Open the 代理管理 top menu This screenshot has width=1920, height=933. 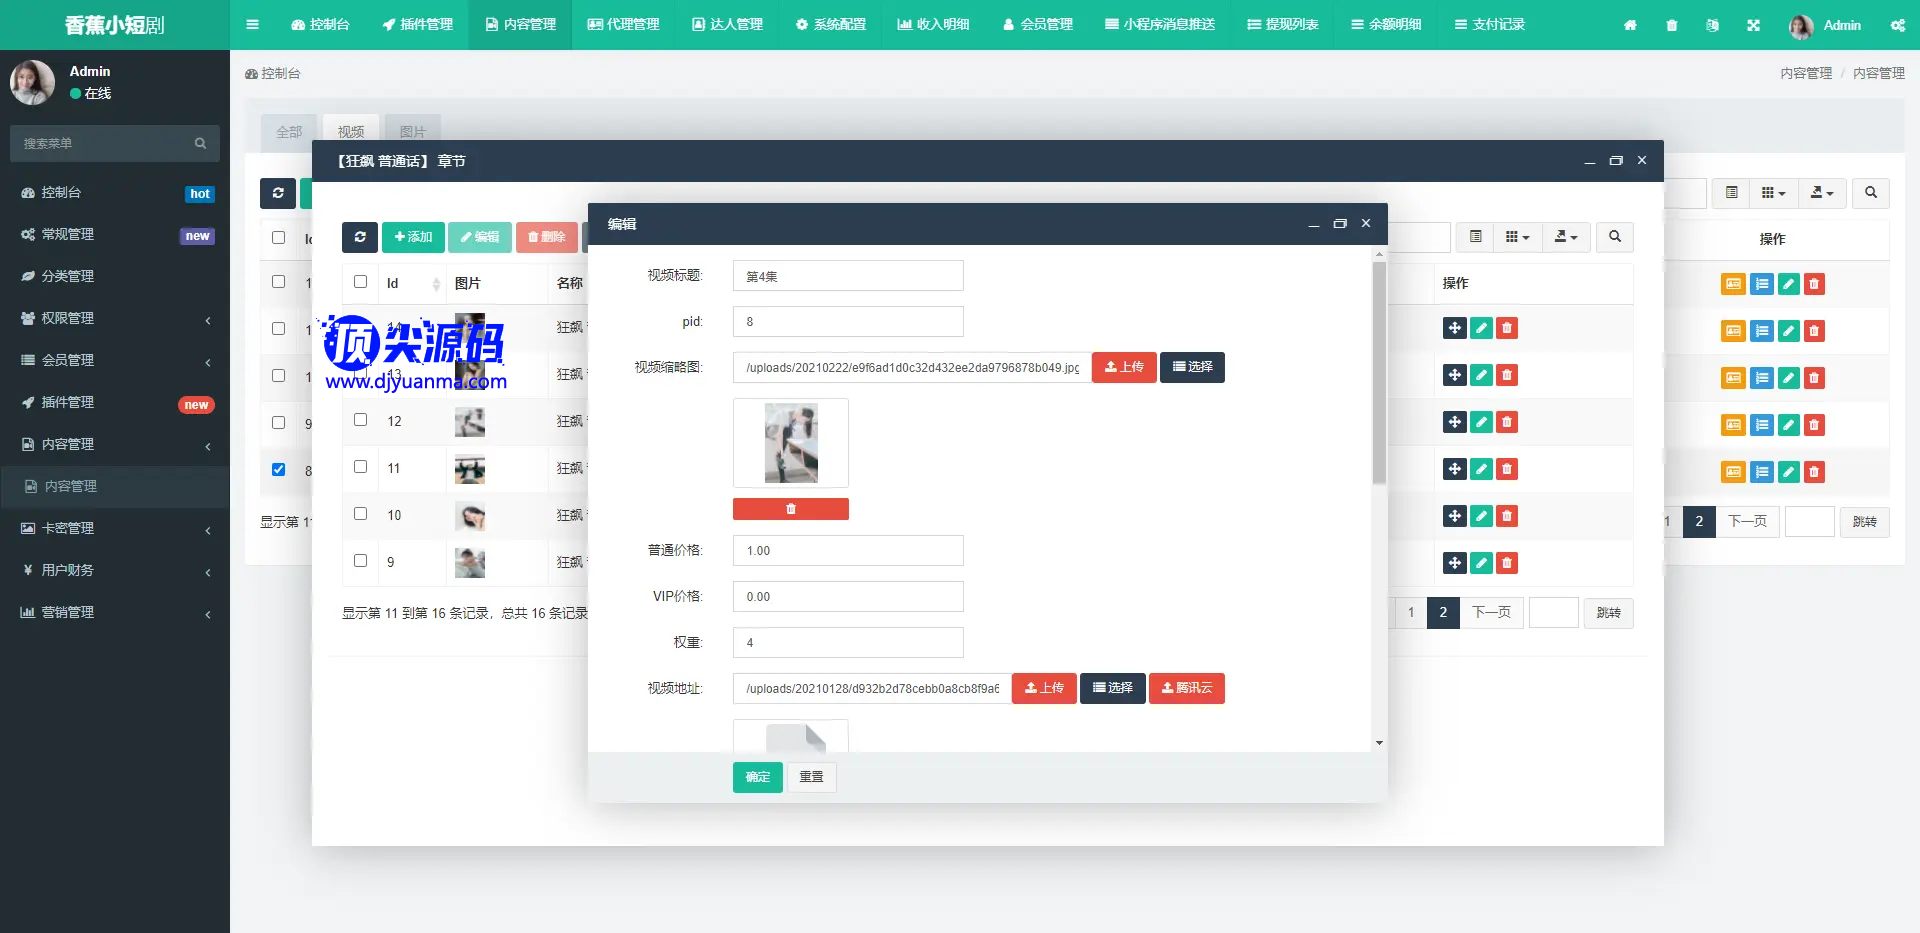pos(623,25)
